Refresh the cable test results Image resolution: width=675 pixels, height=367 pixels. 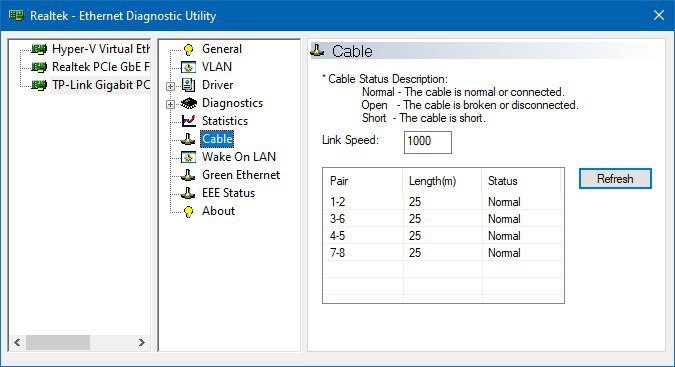coord(615,179)
